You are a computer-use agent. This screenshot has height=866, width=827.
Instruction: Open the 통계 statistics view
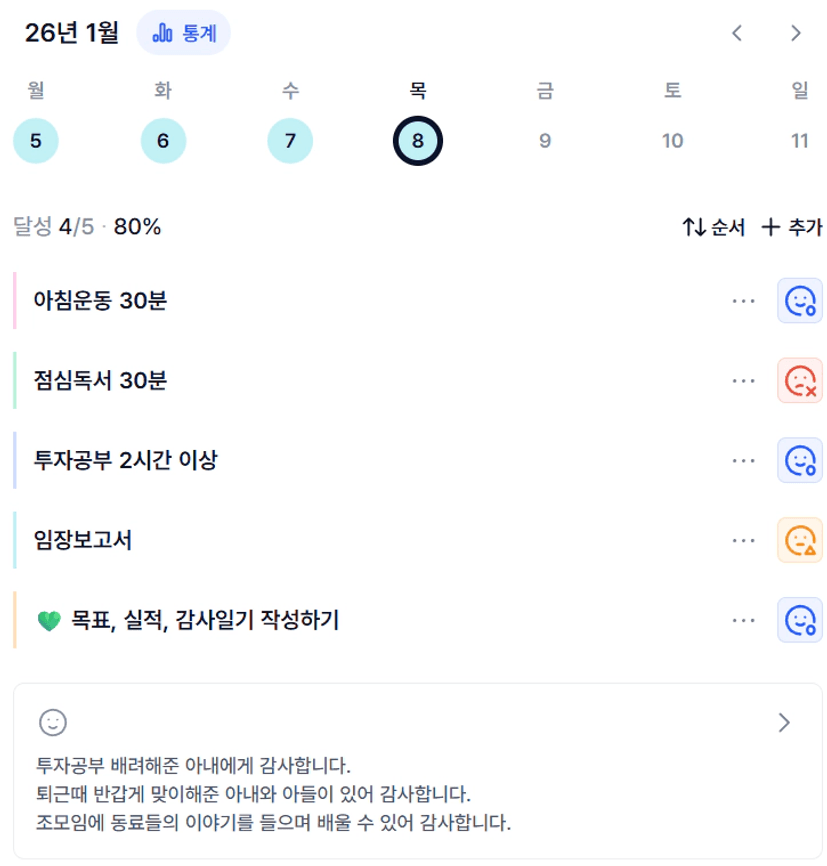[183, 33]
